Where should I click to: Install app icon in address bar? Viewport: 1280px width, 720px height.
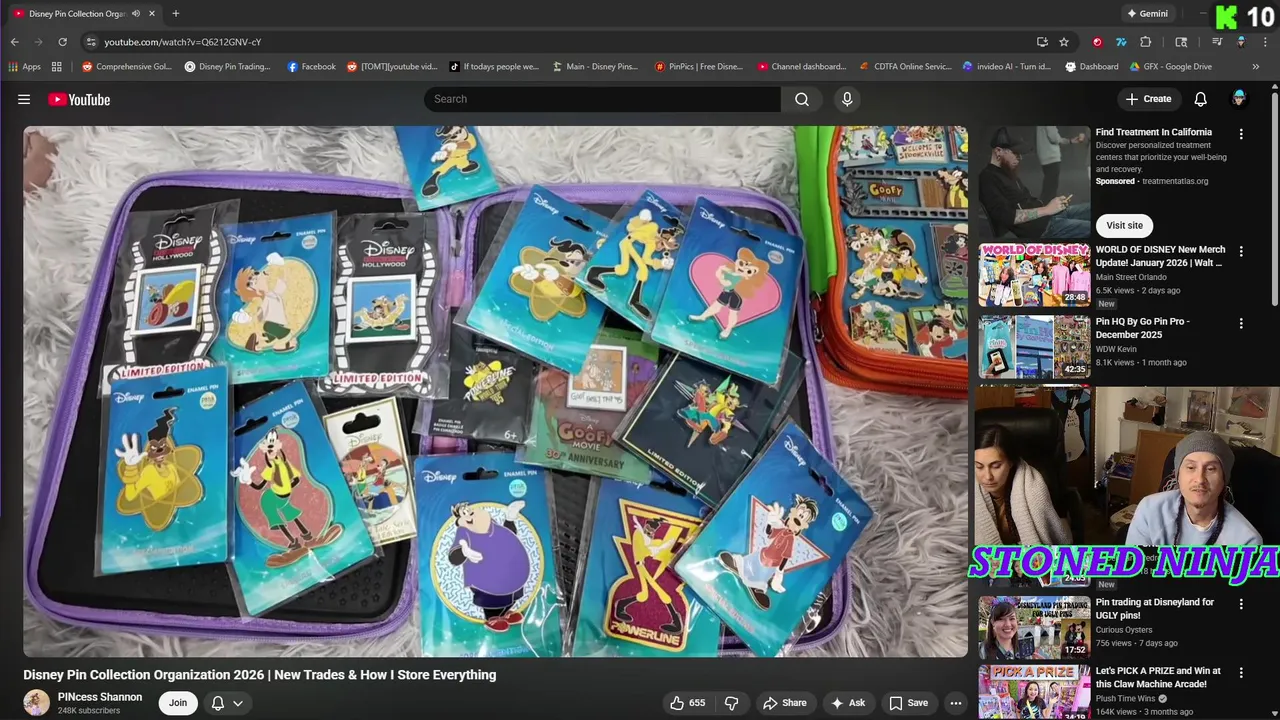1042,42
